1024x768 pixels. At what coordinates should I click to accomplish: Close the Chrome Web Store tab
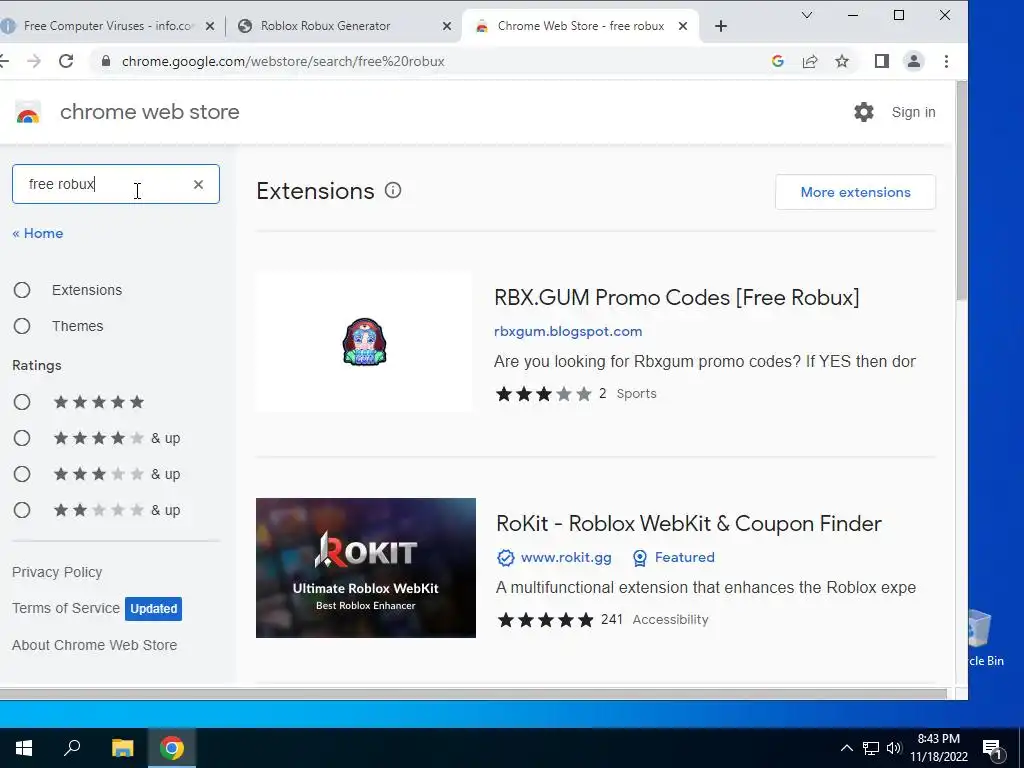tap(682, 26)
